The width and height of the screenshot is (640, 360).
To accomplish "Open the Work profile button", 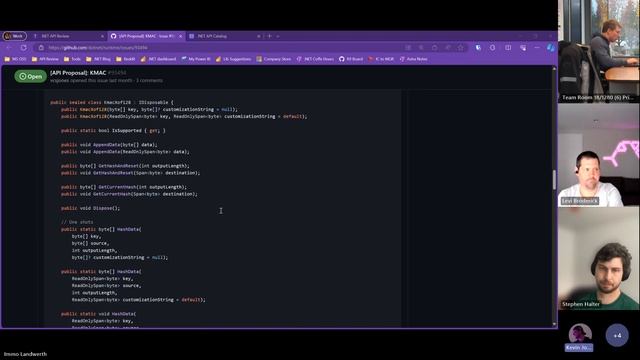I will click(15, 36).
